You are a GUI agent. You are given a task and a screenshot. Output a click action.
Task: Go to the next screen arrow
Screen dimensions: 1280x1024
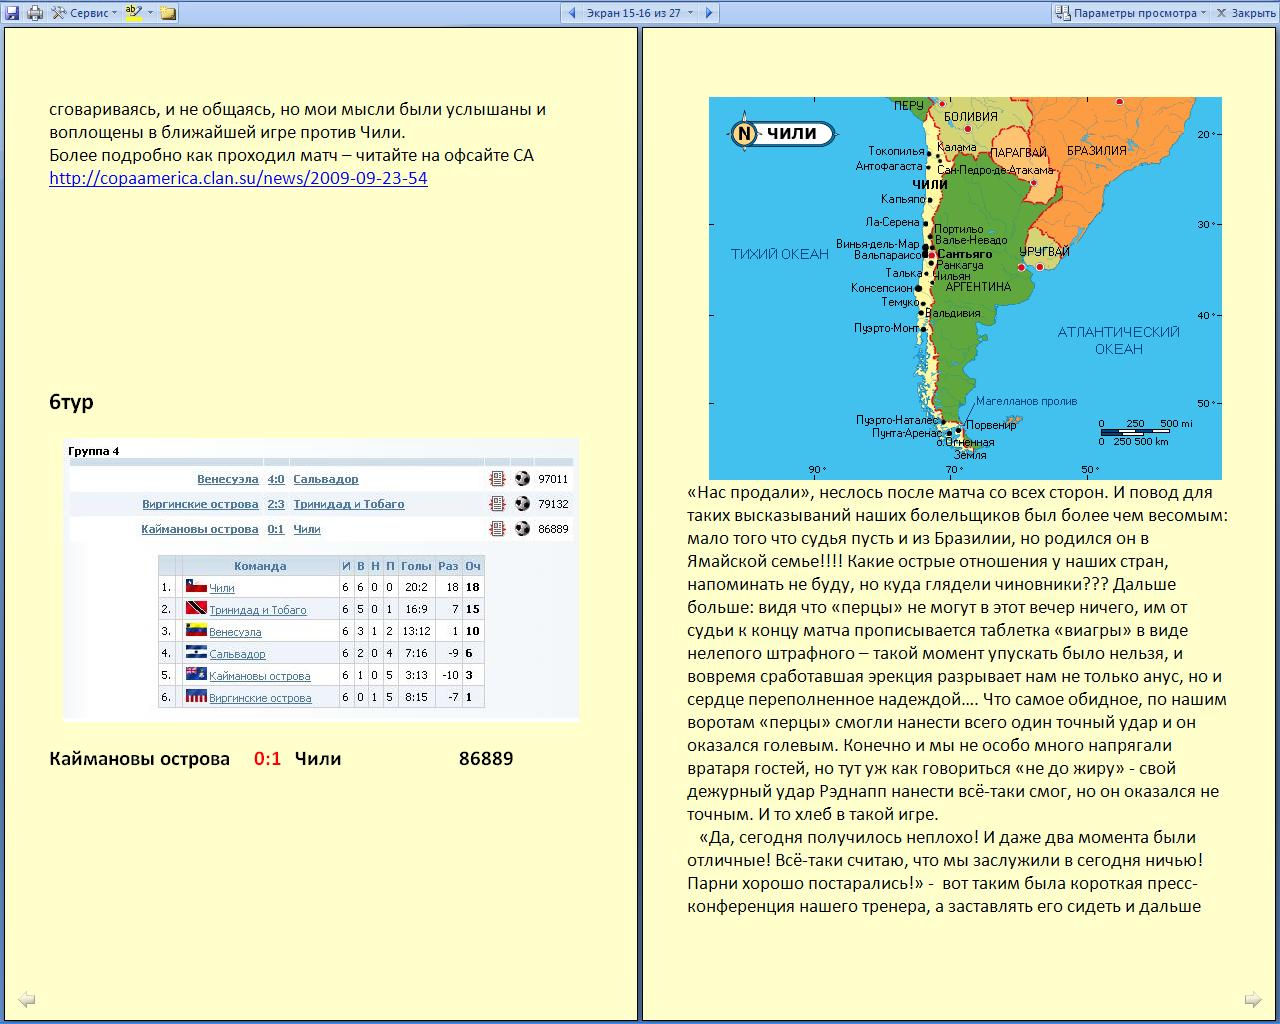coord(708,13)
